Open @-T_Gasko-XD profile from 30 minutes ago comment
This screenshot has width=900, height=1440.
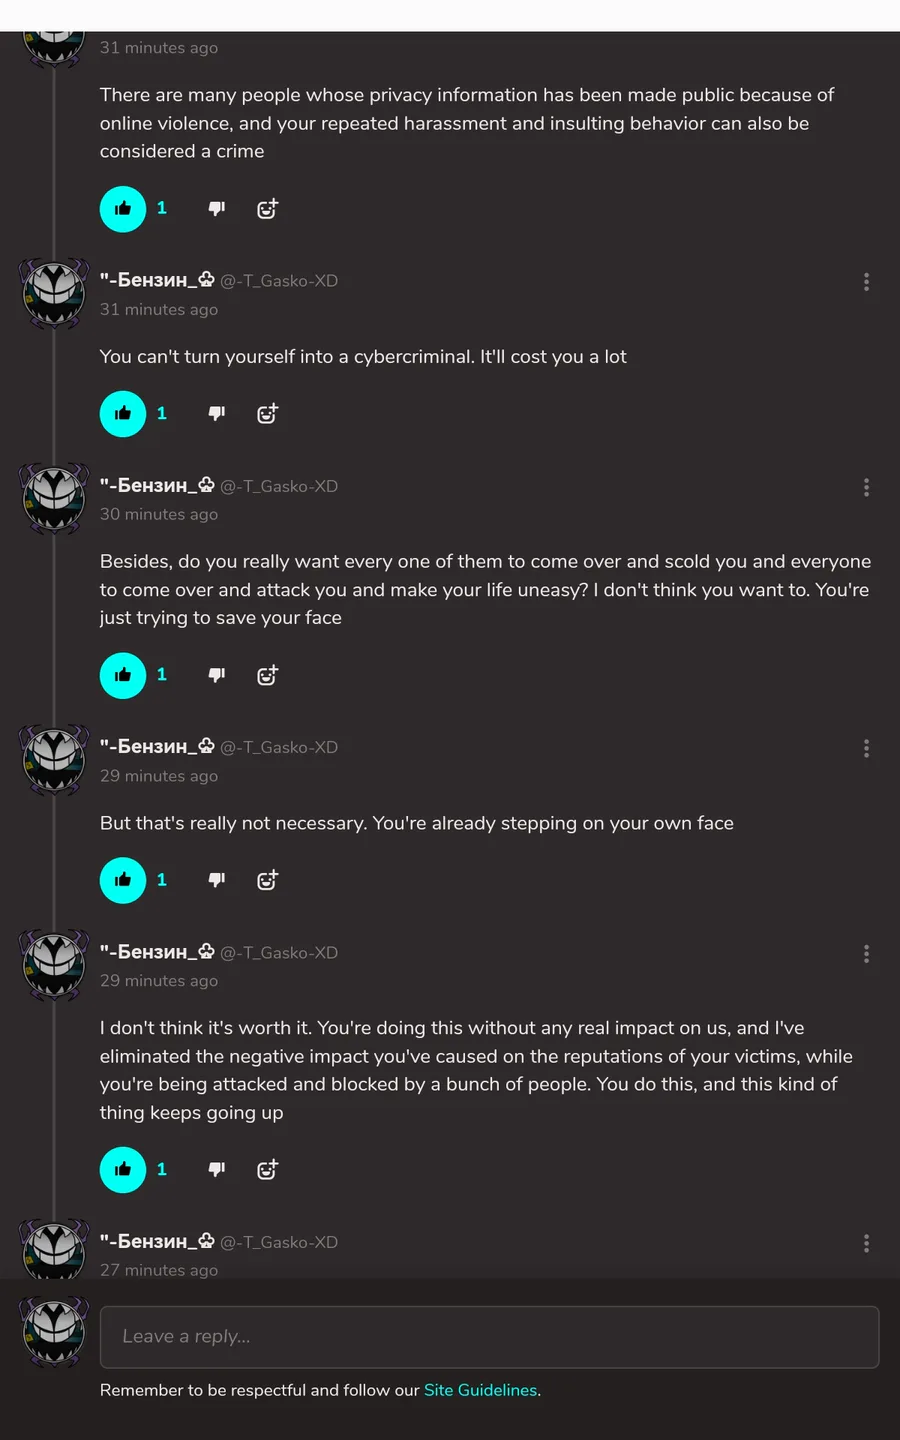pos(279,487)
